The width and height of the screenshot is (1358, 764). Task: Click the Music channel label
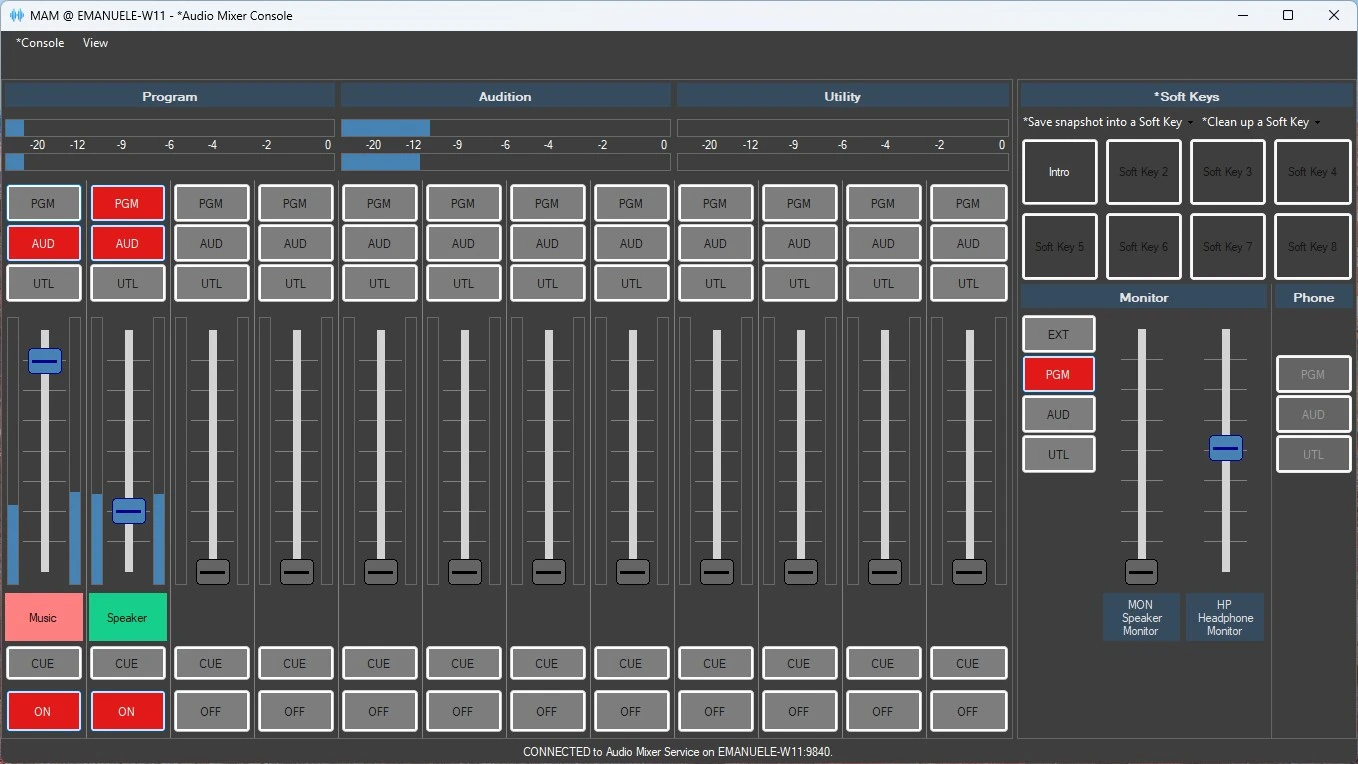(x=43, y=617)
